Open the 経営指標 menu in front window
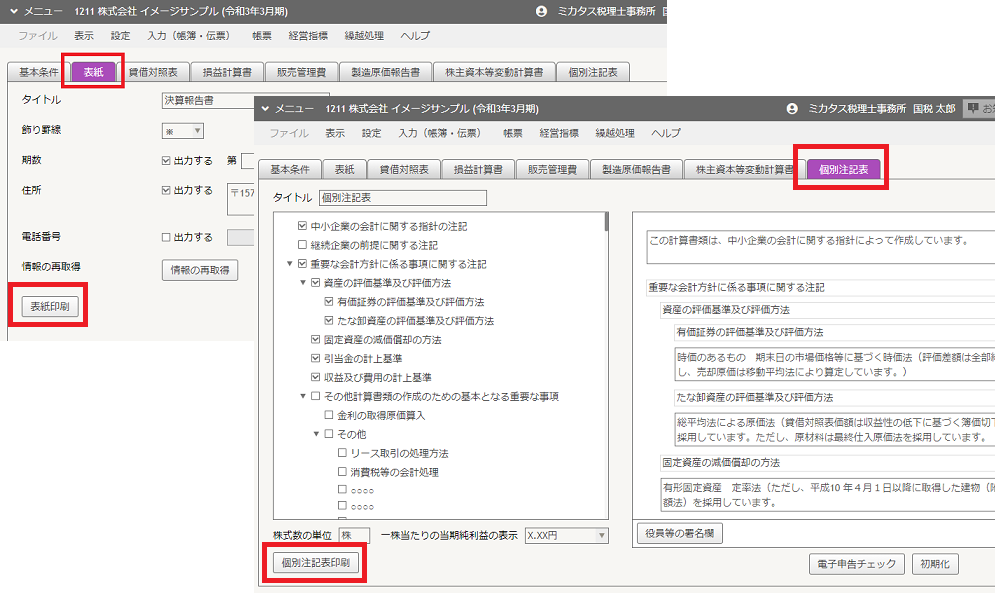This screenshot has height=593, width=995. [559, 133]
